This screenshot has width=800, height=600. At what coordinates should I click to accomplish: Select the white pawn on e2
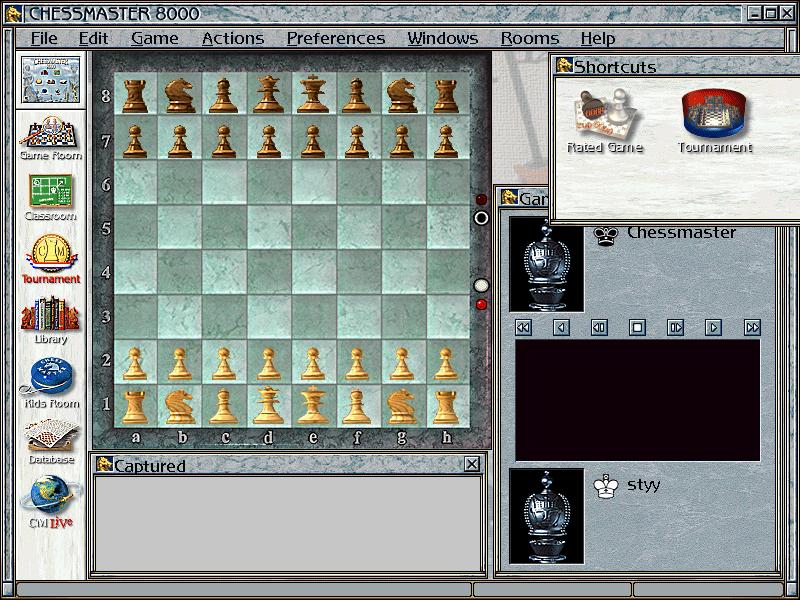(x=313, y=362)
